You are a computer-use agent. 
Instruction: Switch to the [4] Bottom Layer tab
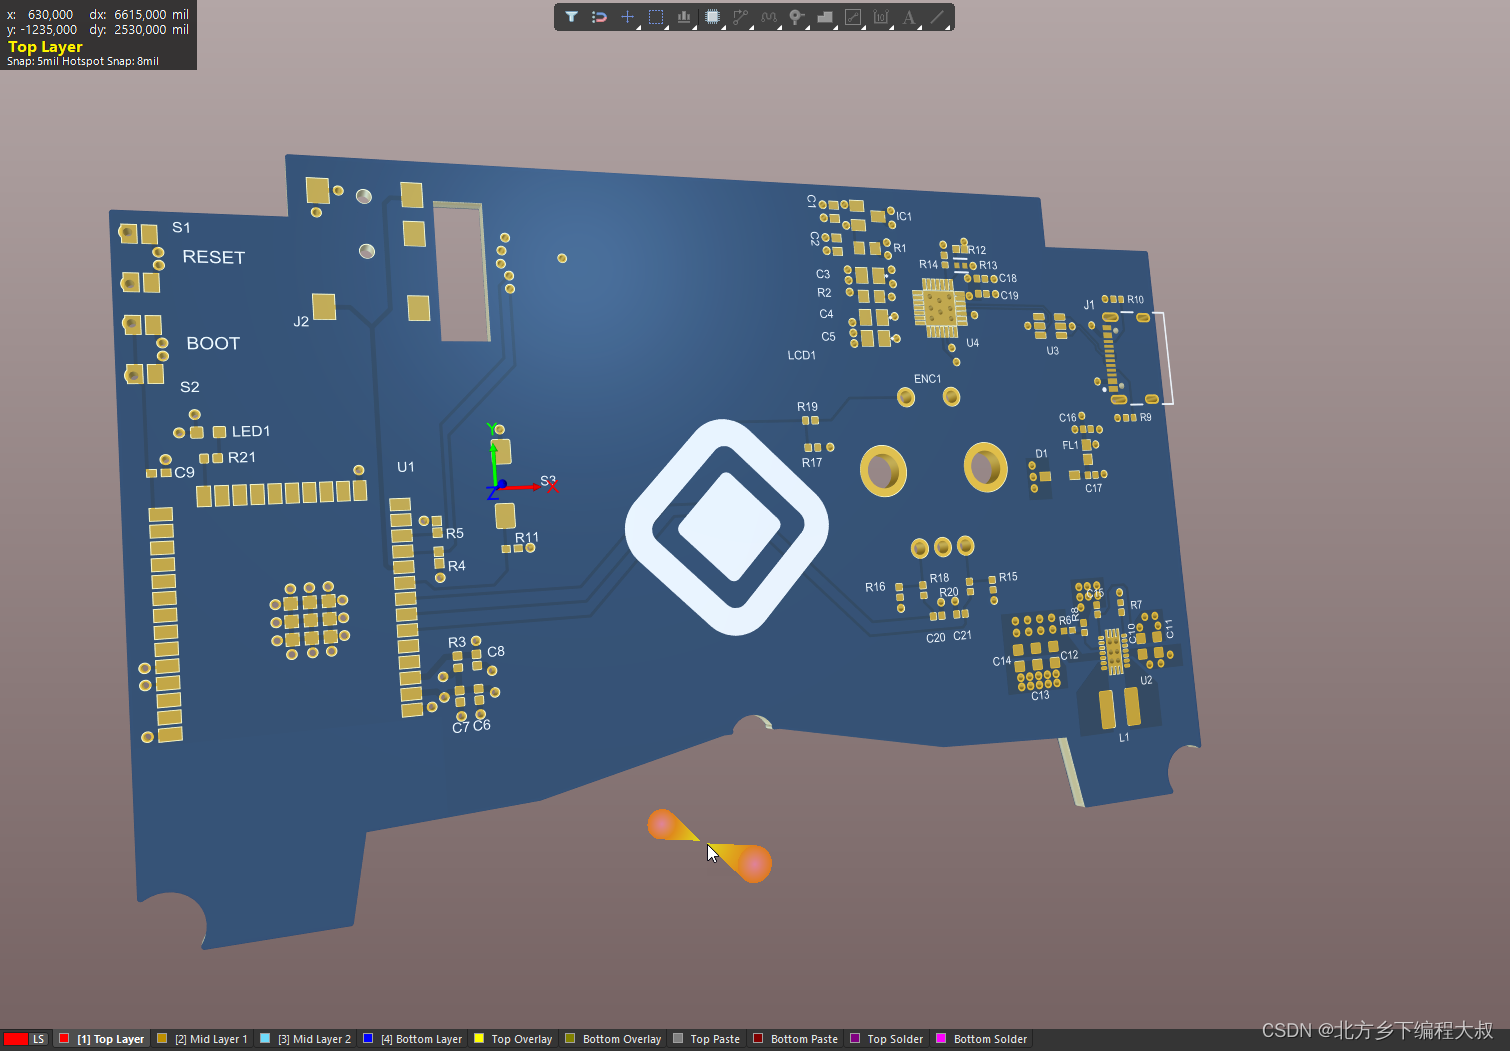coord(412,1039)
